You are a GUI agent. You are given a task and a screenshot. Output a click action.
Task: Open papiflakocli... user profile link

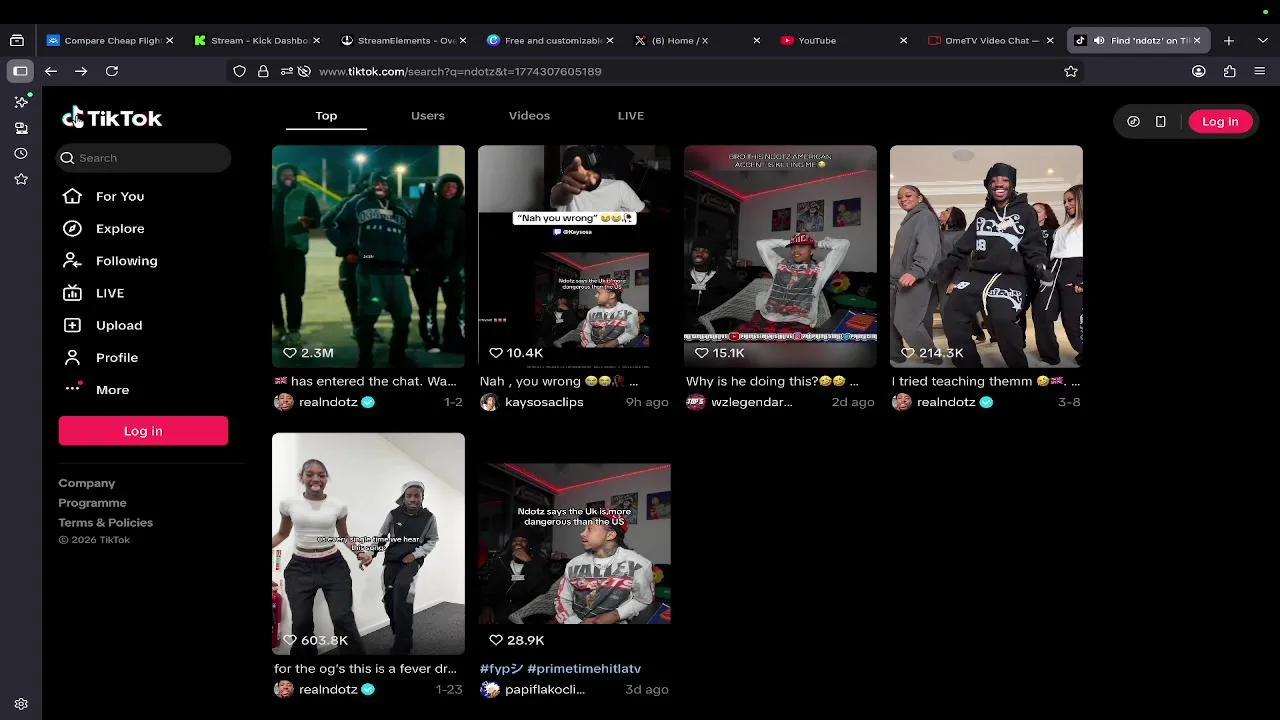(545, 689)
